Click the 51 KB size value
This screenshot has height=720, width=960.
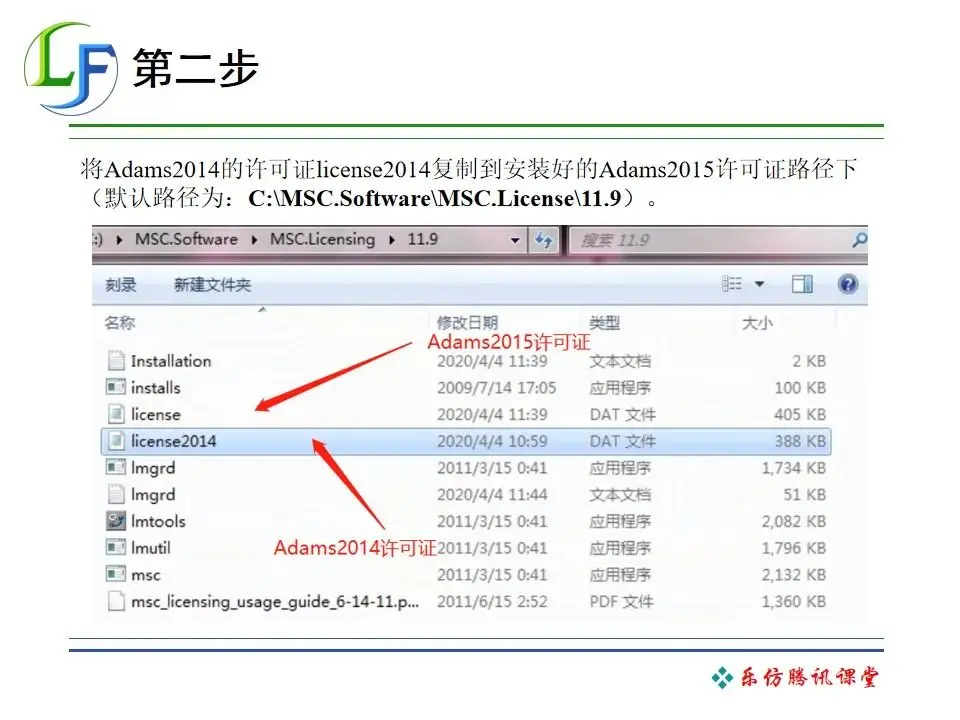[x=804, y=494]
